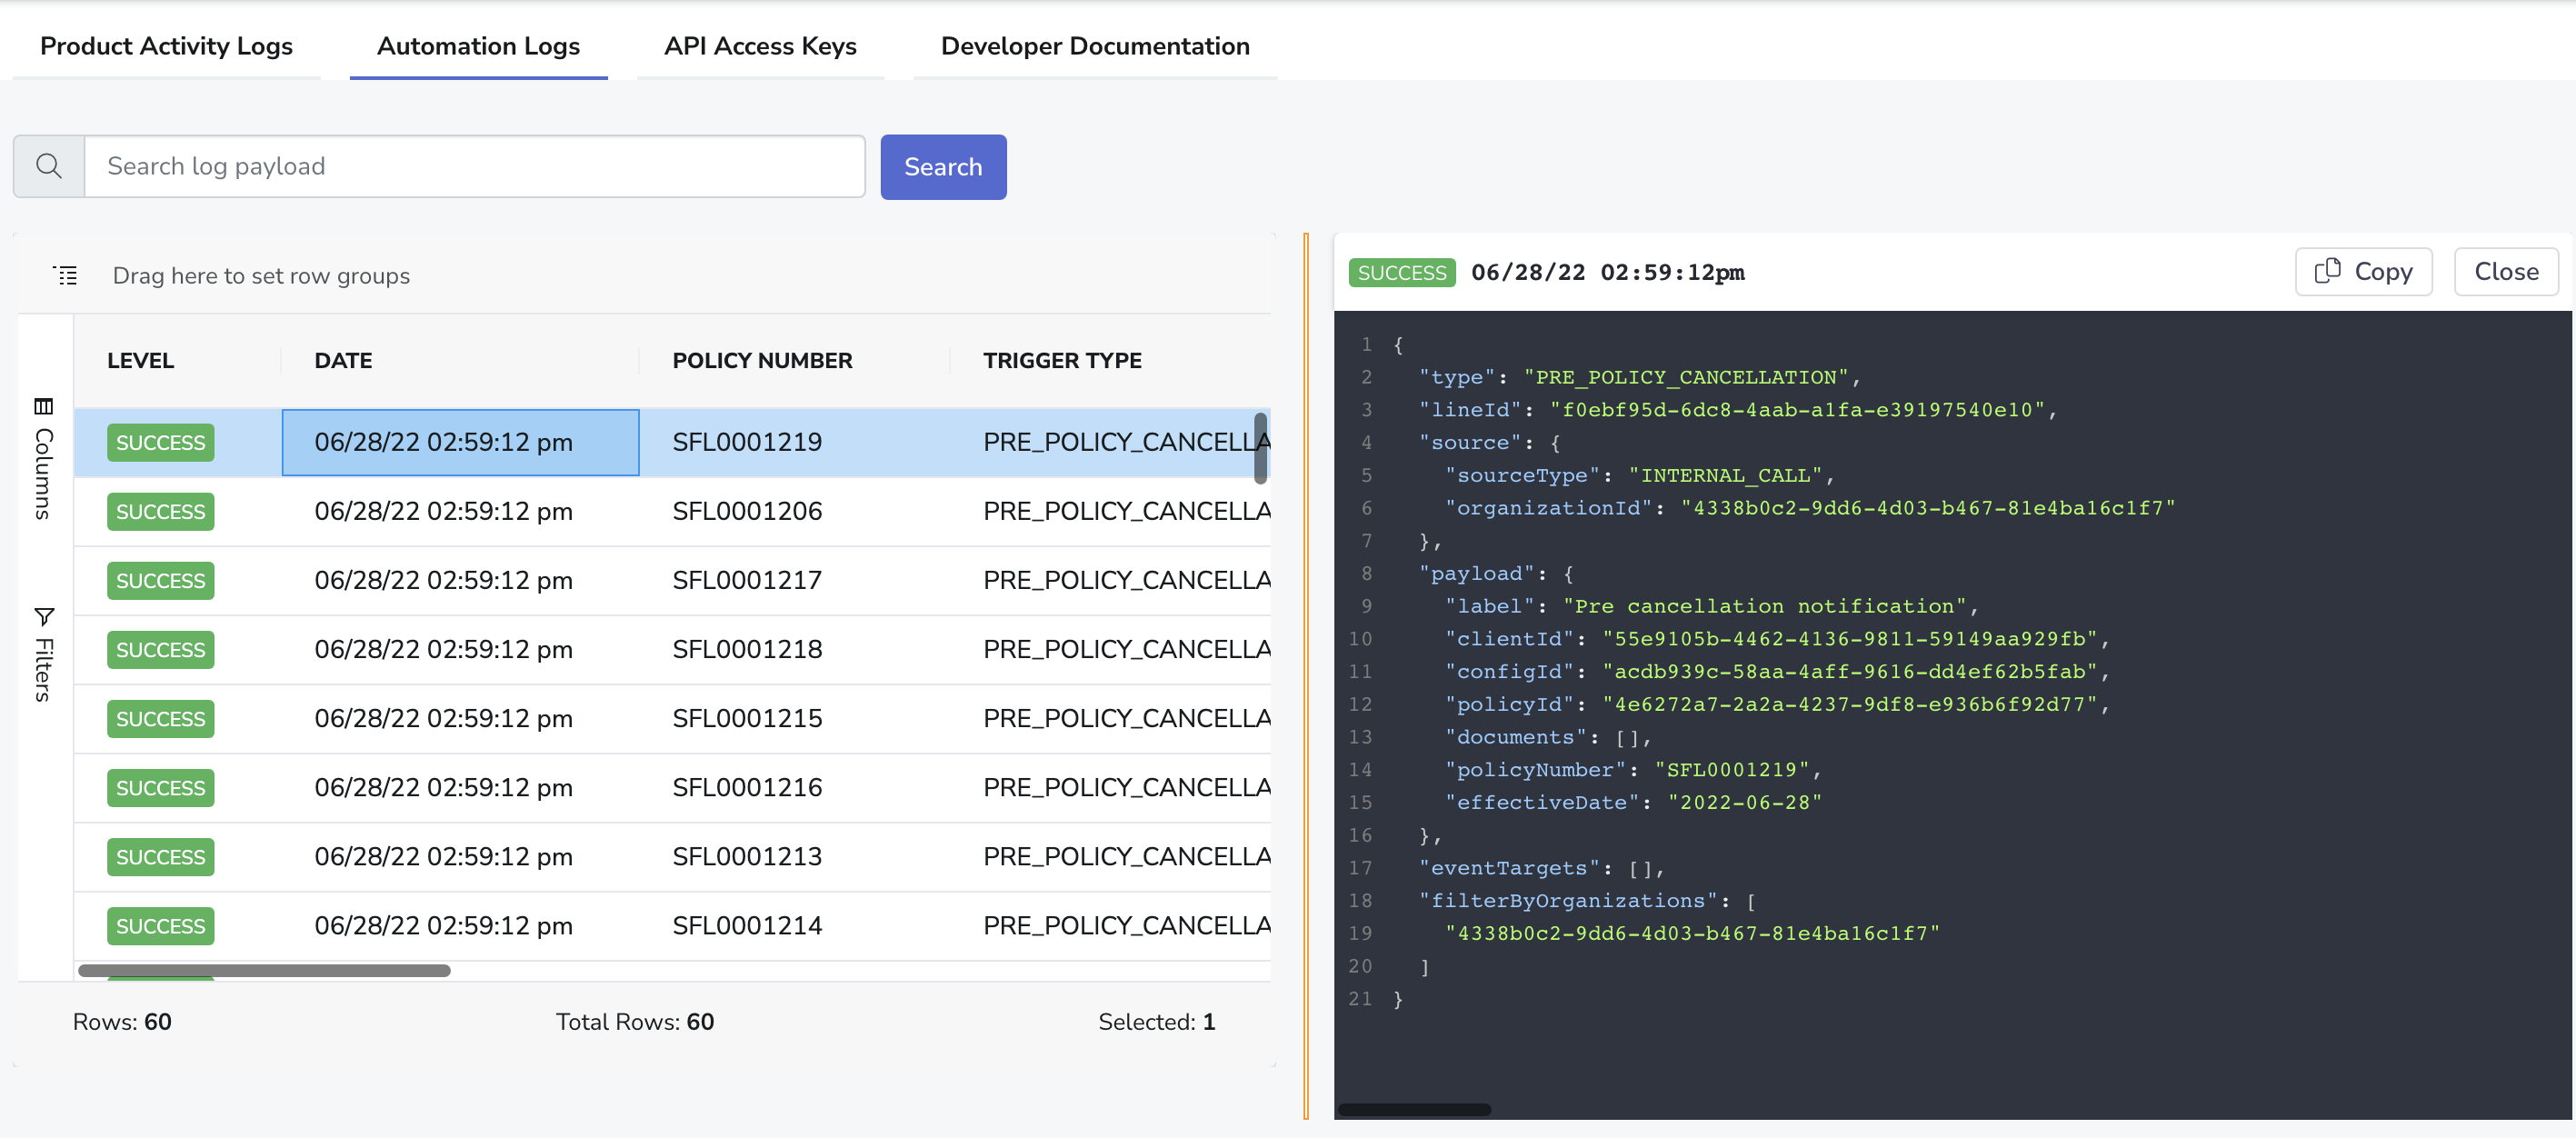The width and height of the screenshot is (2576, 1138).
Task: Click SUCCESS badge in SFL0001217 row
Action: (x=160, y=580)
